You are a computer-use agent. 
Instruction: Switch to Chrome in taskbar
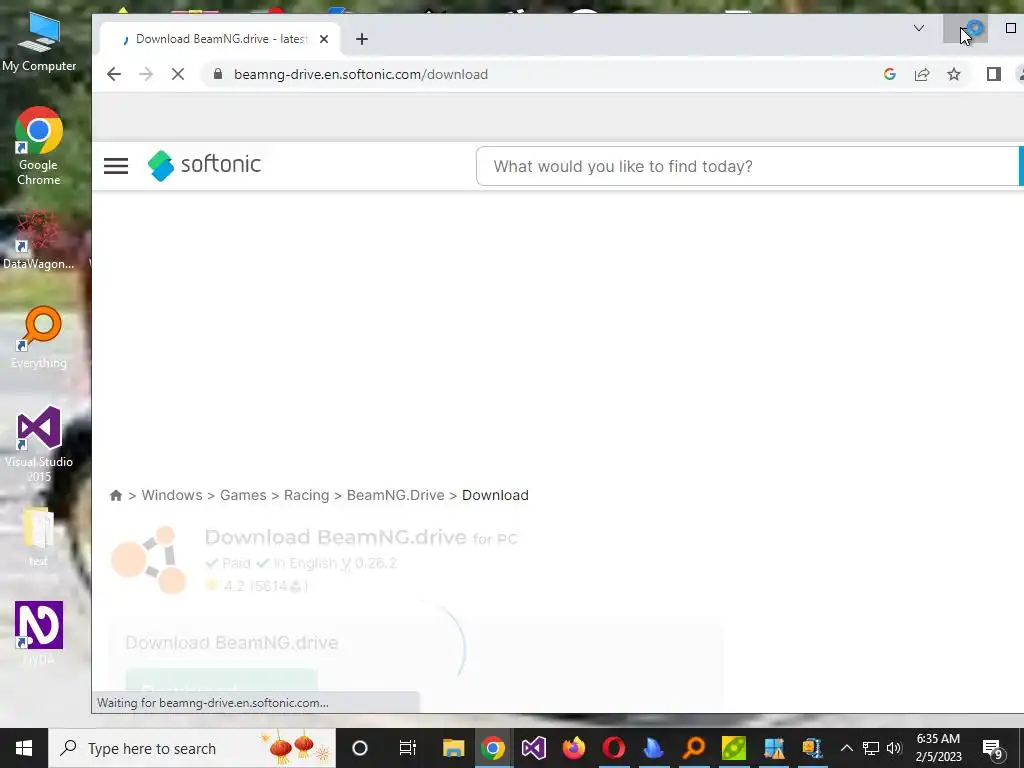(x=493, y=748)
